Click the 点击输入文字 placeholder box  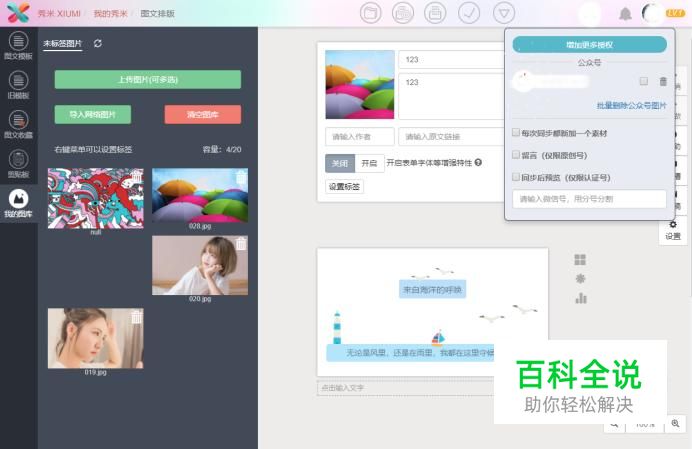[x=405, y=388]
